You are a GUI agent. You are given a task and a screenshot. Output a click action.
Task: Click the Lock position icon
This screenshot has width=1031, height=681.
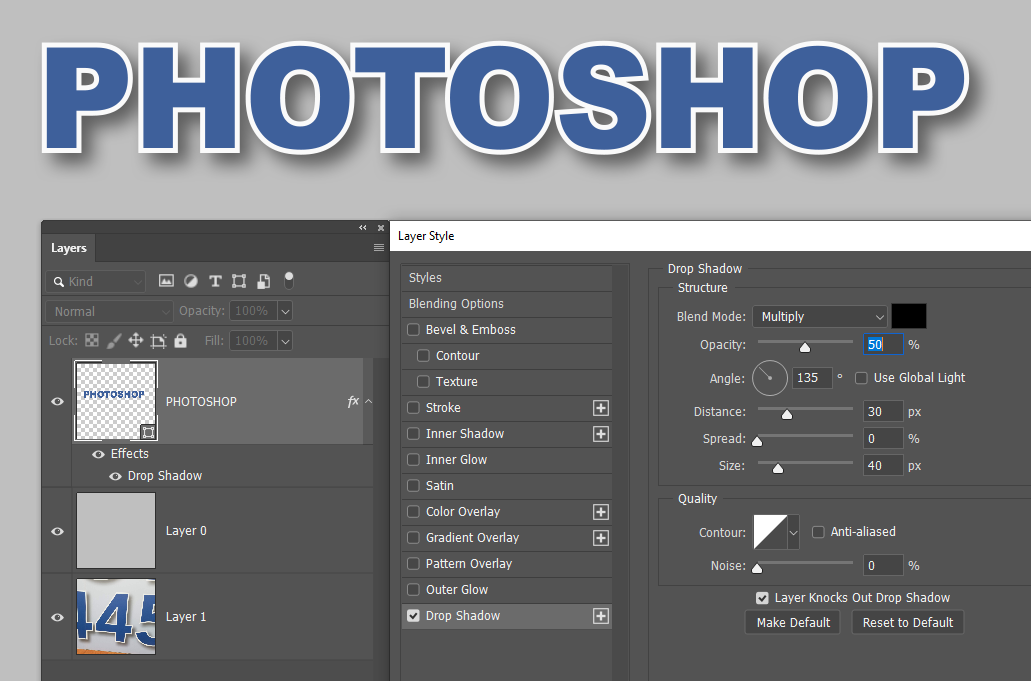click(137, 341)
